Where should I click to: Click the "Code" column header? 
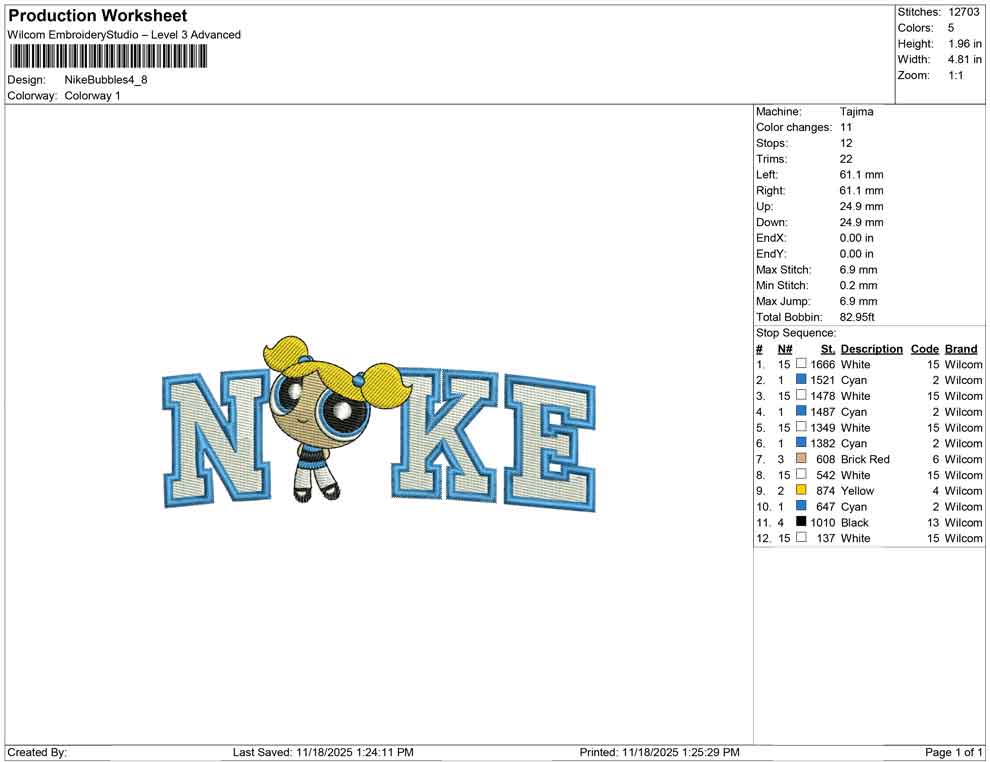925,349
